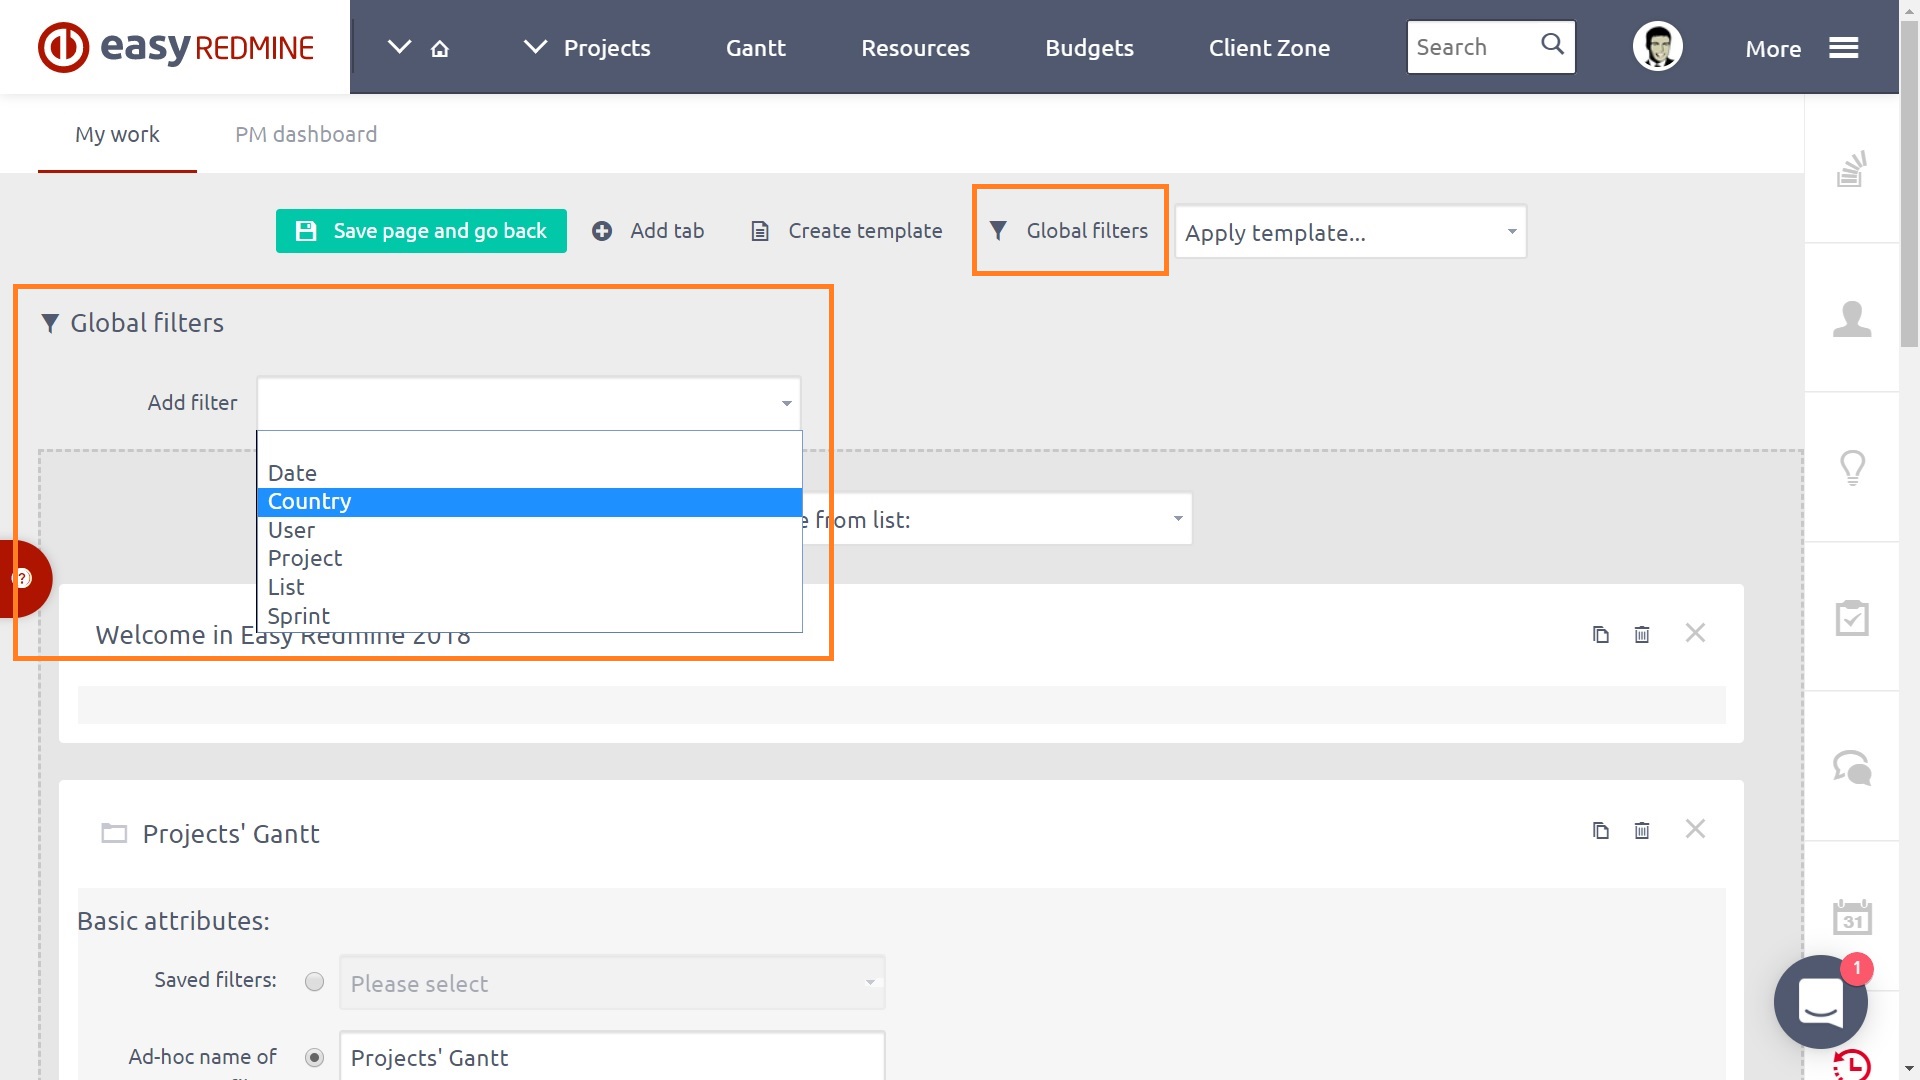
Task: Click Save page and go back
Action: [x=421, y=231]
